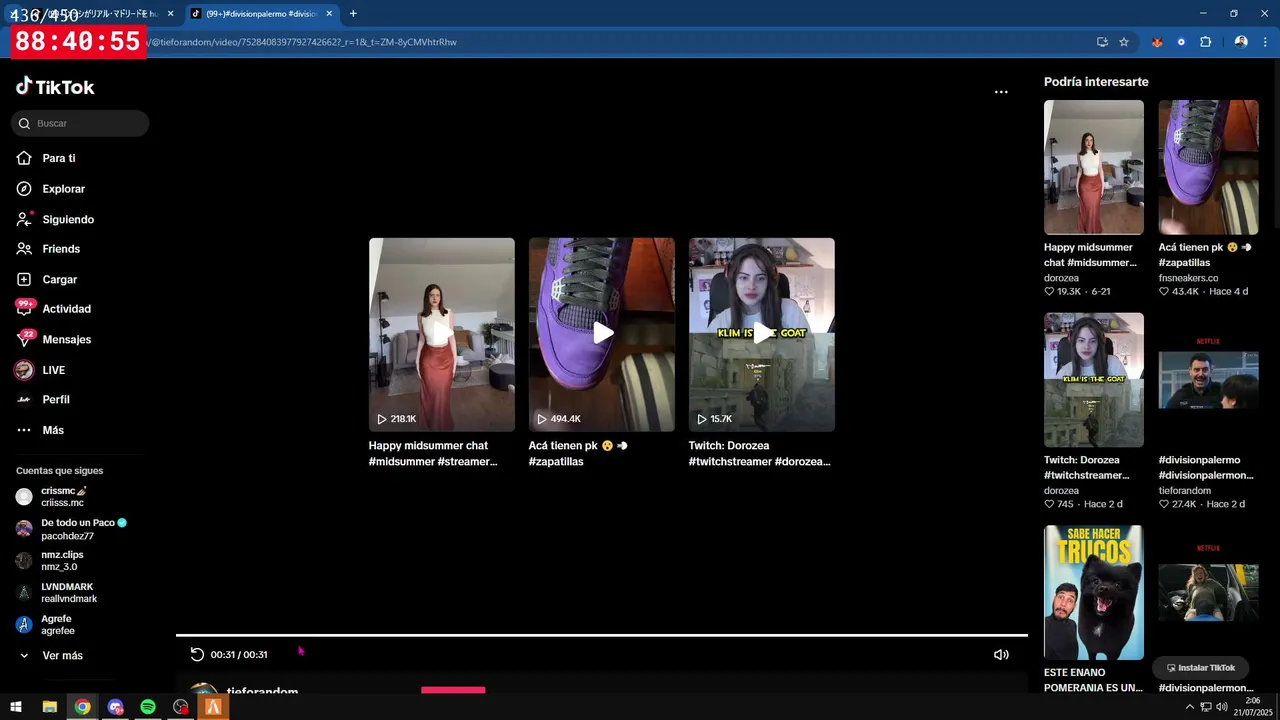Screen dimensions: 1280x720
Task: Click the Podría interesarte heading
Action: point(1096,82)
